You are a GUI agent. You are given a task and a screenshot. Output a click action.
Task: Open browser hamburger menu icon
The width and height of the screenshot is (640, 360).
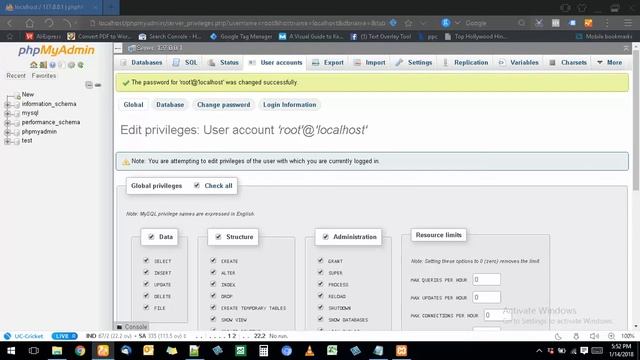[x=628, y=23]
